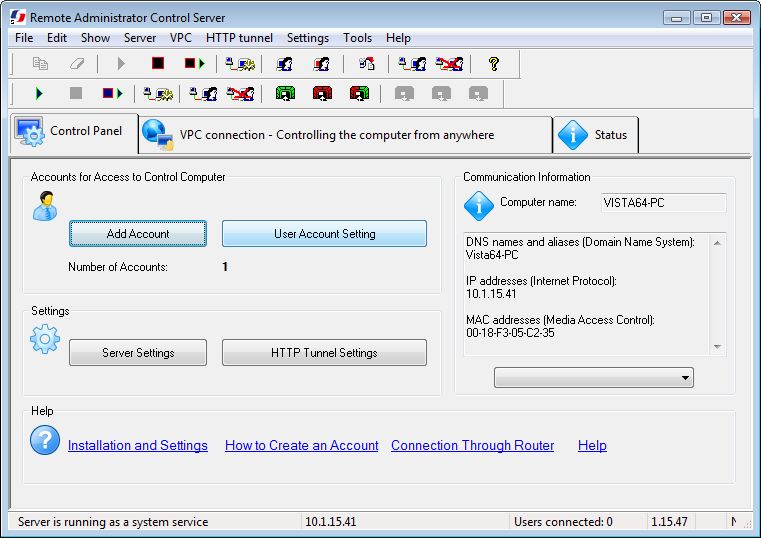Open the HTTP tunnel menu
Viewport: 761px width, 538px height.
(239, 38)
